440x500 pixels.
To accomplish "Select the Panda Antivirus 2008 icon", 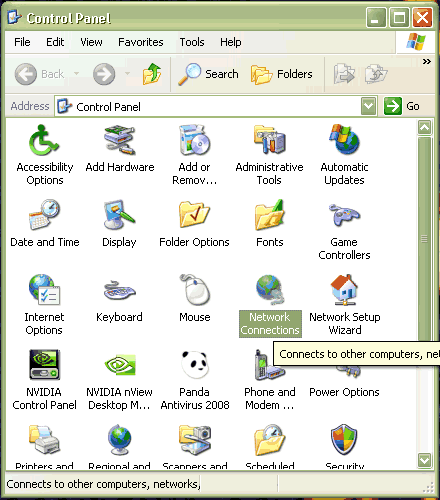I will (x=194, y=365).
